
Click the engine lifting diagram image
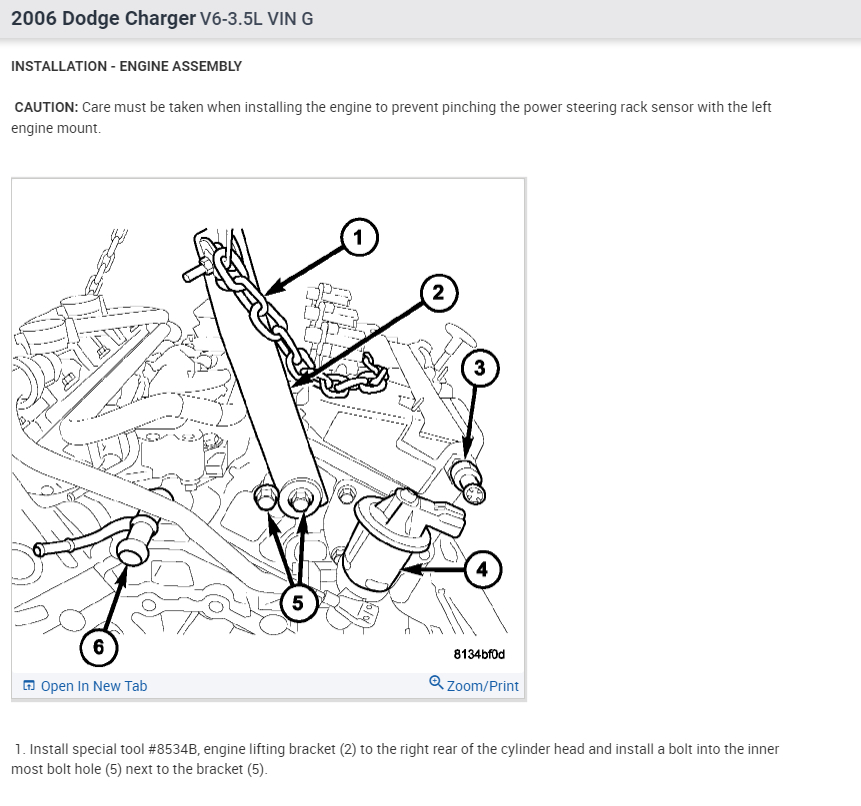point(269,426)
